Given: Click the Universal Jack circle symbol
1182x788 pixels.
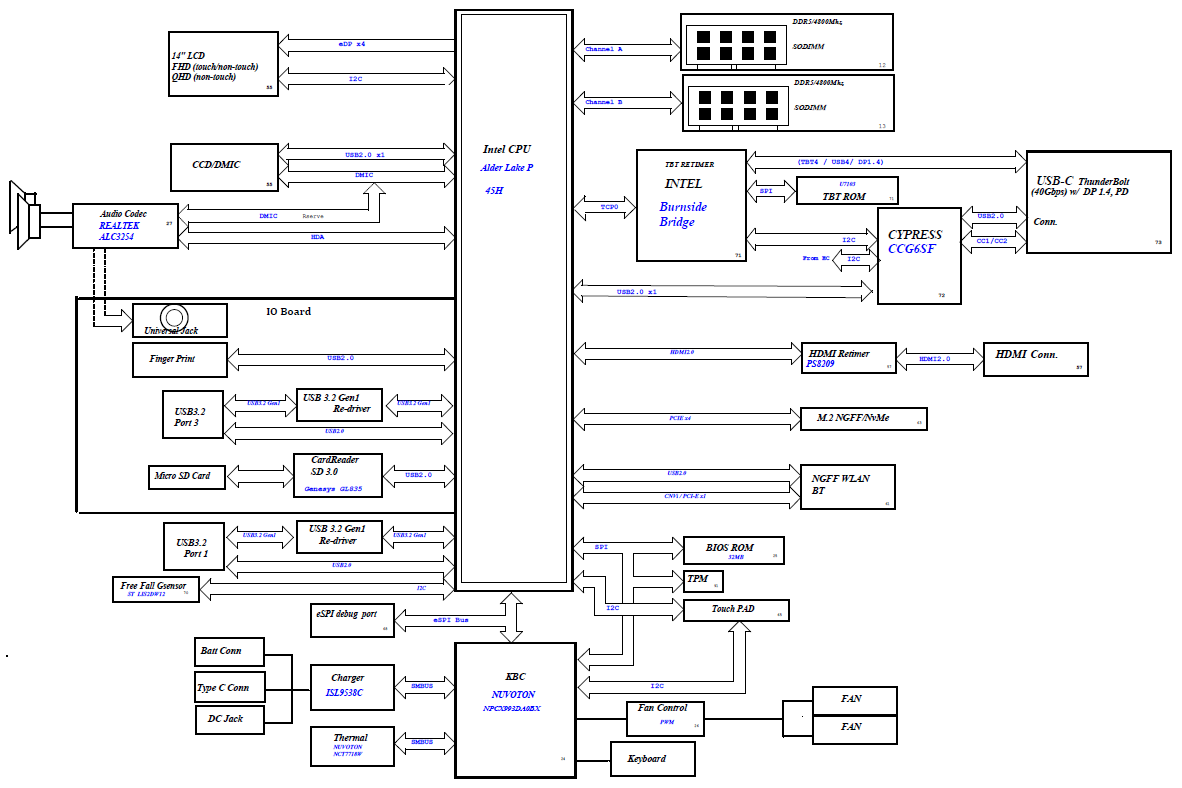Looking at the screenshot, I should 177,316.
